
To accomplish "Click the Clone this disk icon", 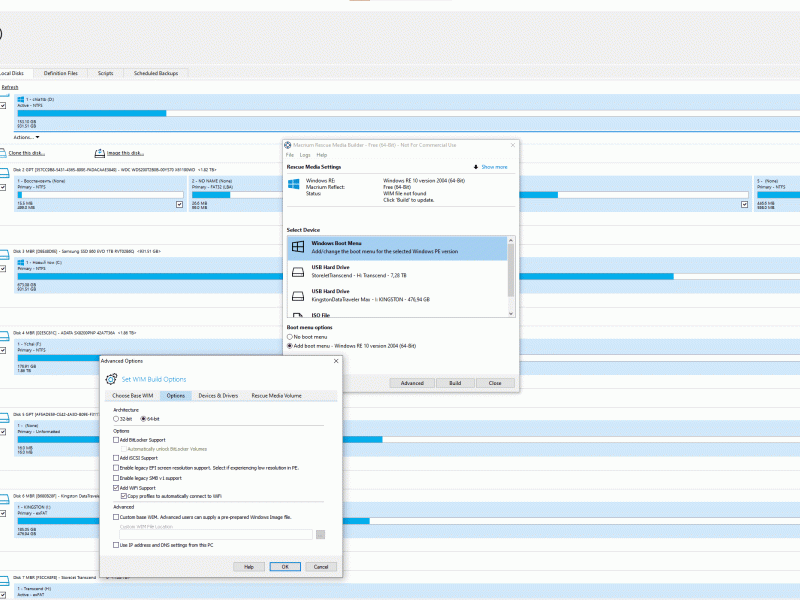I will click(3, 153).
